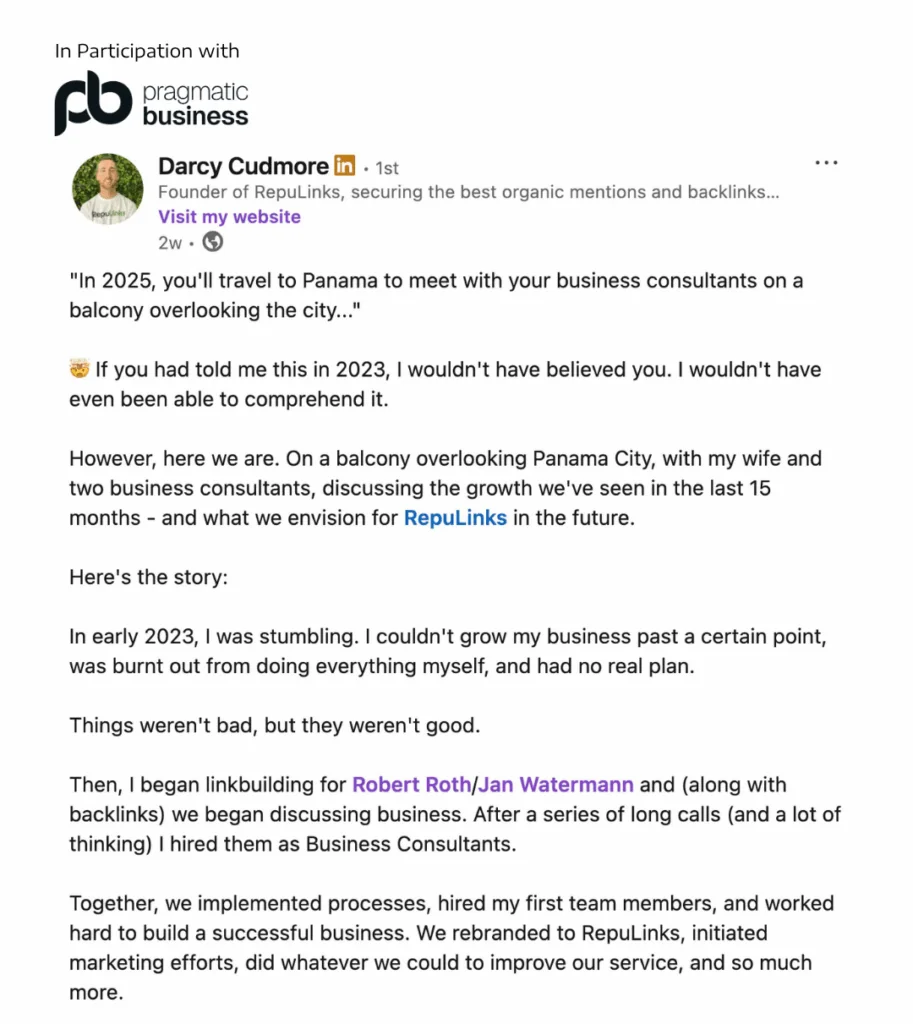Click Darcy Cudmore's circular profile photo
The image size is (913, 1024).
tap(106, 189)
